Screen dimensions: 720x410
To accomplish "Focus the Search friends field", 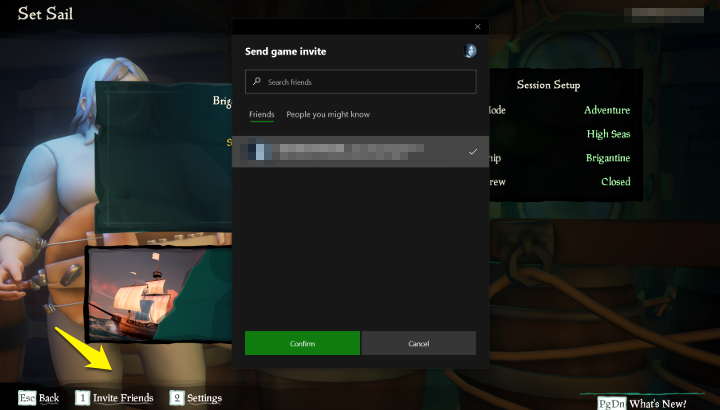I will 360,82.
